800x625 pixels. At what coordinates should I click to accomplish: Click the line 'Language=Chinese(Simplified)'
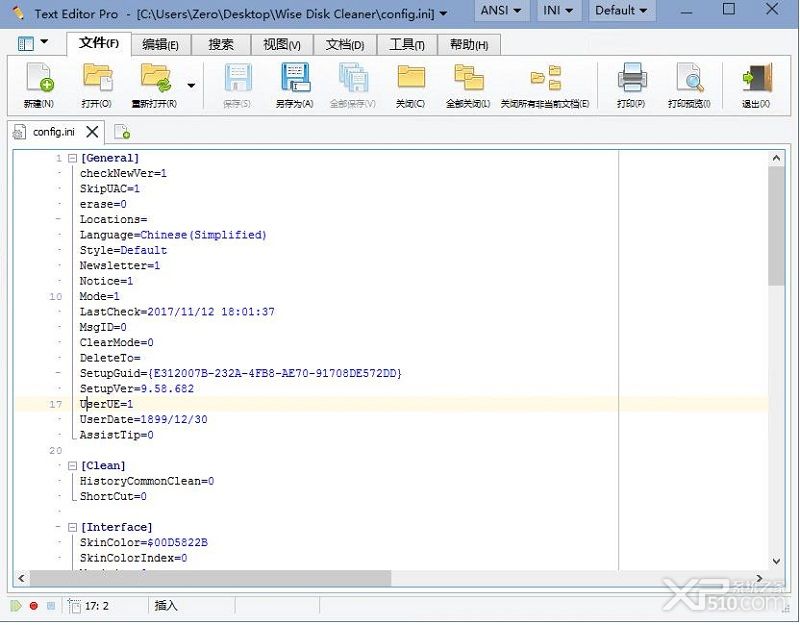[x=173, y=235]
